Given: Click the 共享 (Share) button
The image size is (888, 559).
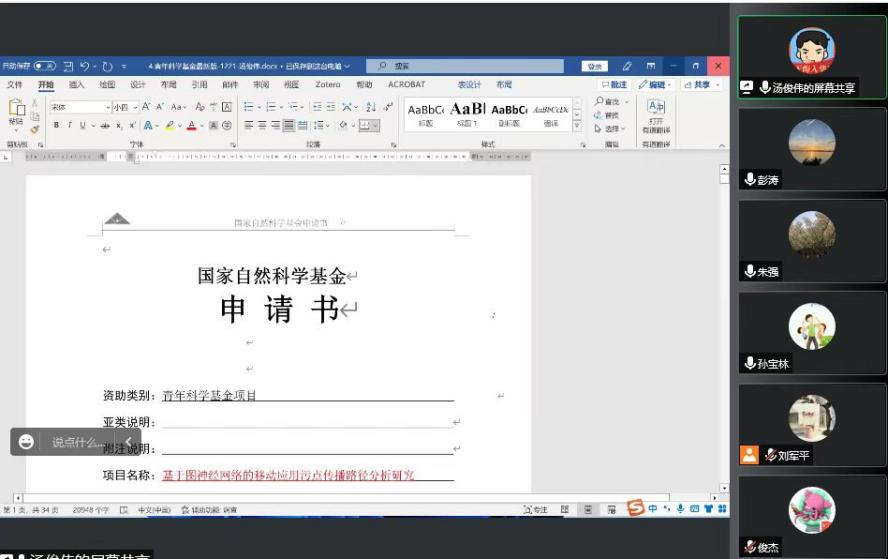Looking at the screenshot, I should [x=702, y=85].
